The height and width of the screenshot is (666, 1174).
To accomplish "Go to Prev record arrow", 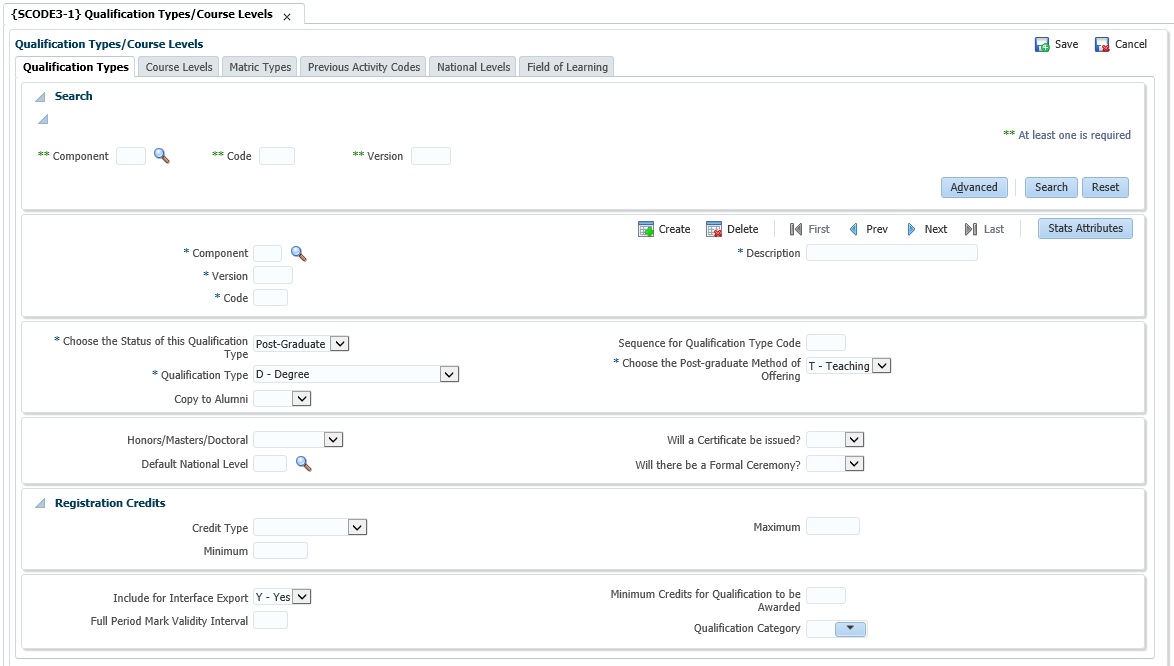I will point(853,229).
